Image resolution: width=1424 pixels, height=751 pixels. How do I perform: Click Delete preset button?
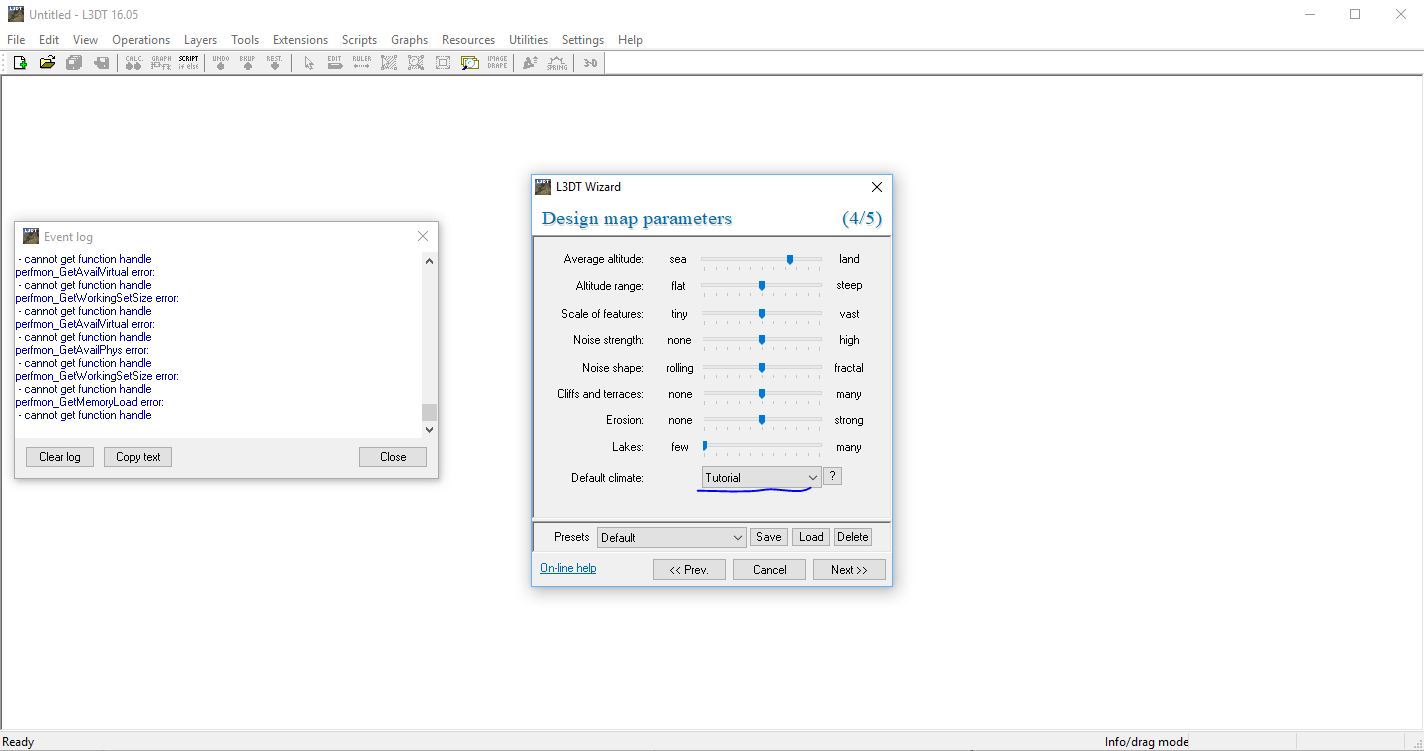[x=852, y=537]
